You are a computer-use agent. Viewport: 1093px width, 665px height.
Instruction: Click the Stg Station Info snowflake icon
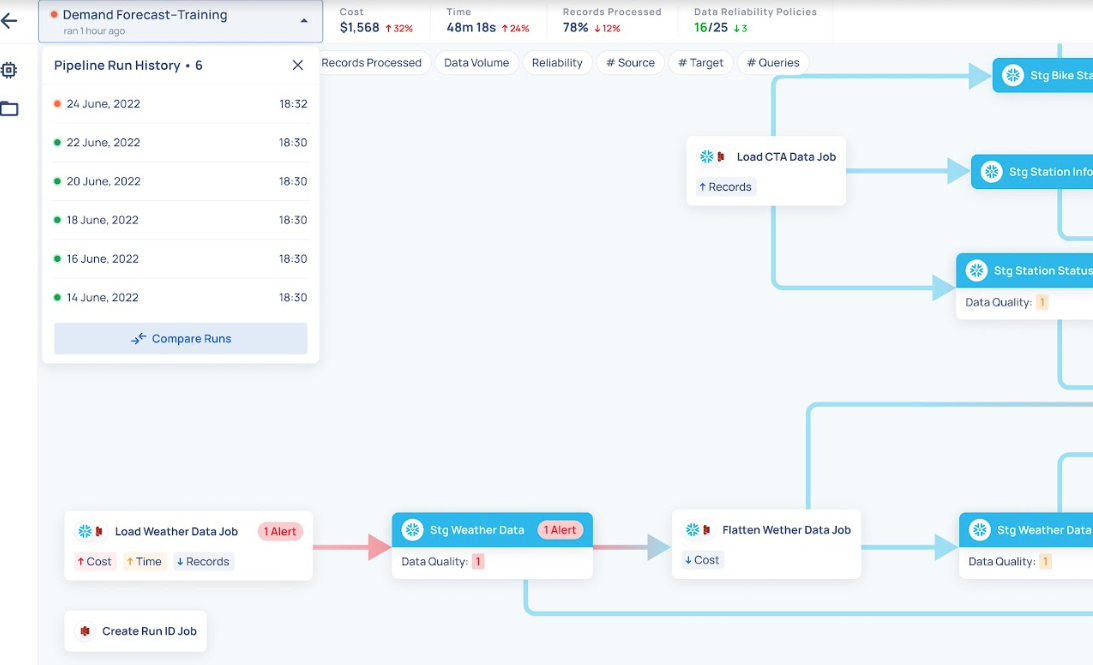tap(991, 171)
